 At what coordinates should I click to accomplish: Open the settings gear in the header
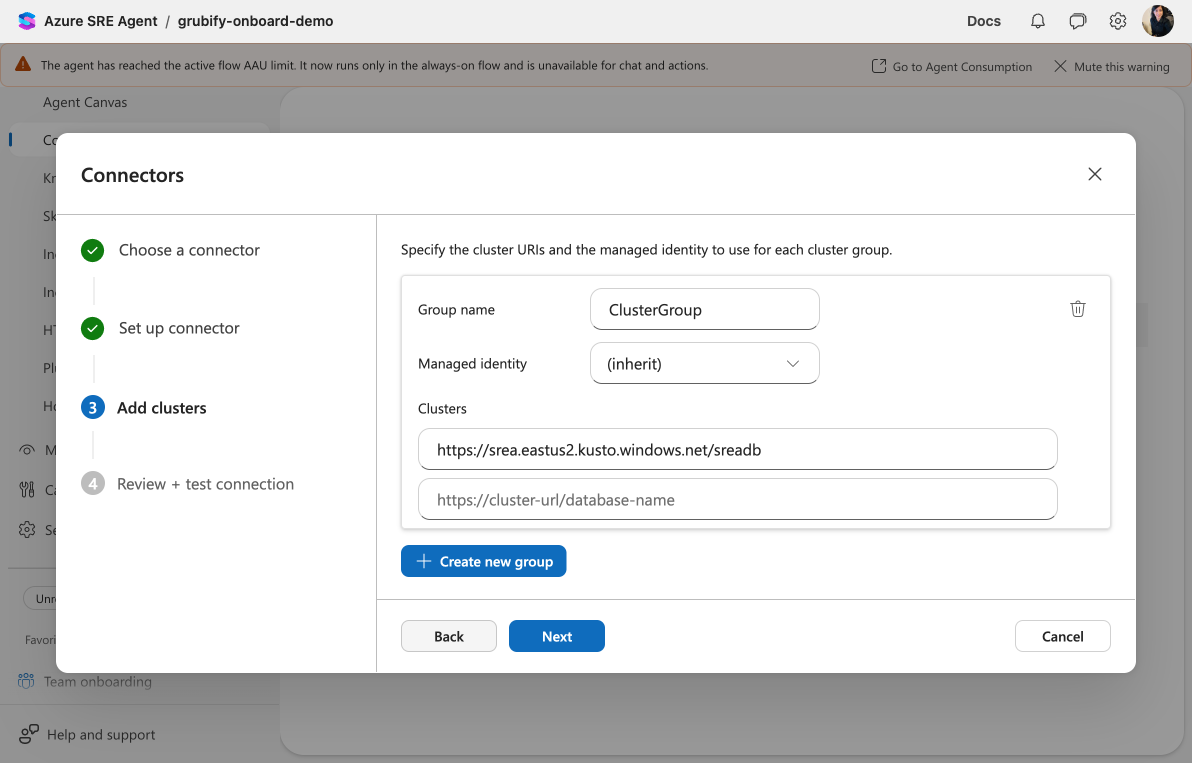pos(1118,21)
